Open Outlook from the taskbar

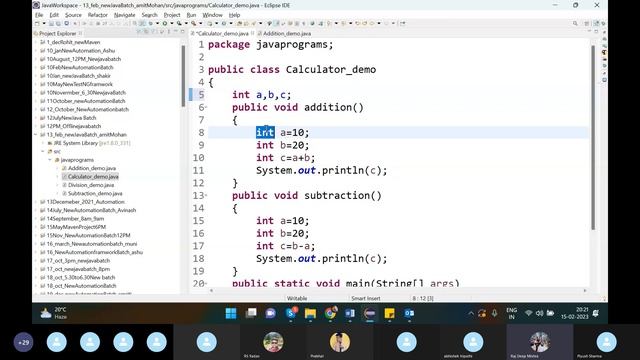click(409, 313)
